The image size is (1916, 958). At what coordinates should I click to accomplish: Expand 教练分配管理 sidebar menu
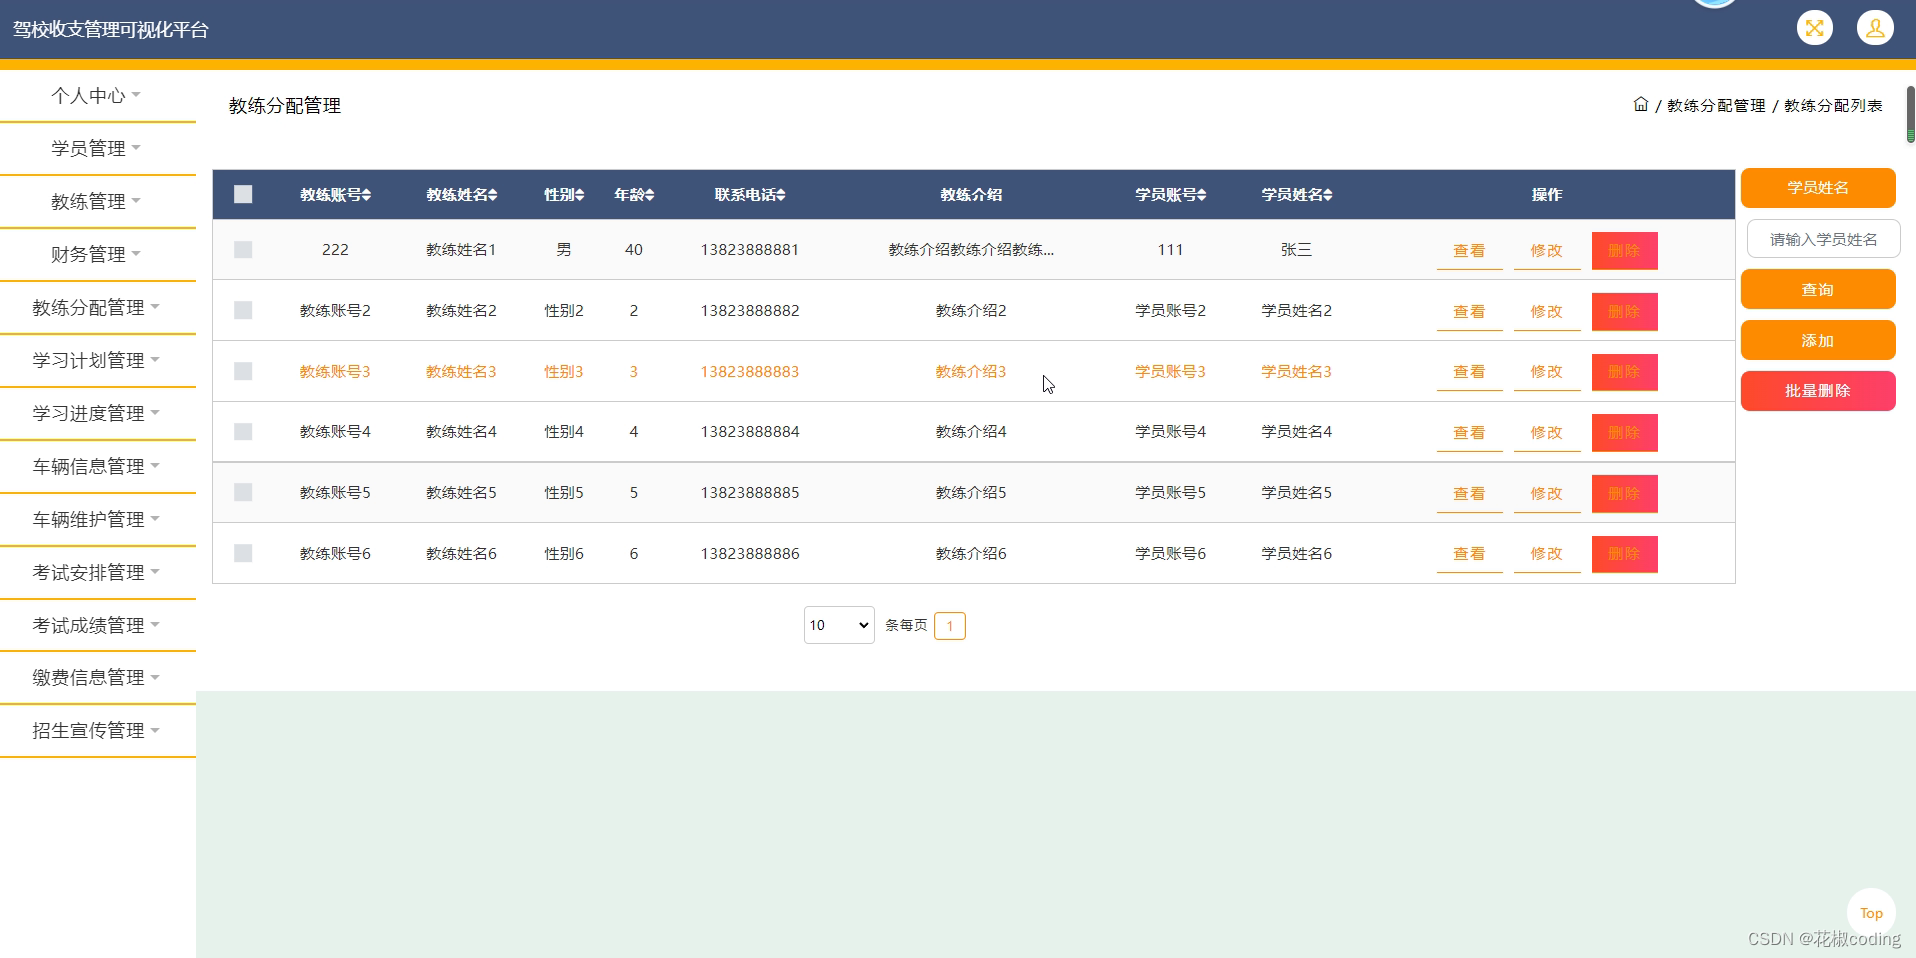pyautogui.click(x=97, y=308)
